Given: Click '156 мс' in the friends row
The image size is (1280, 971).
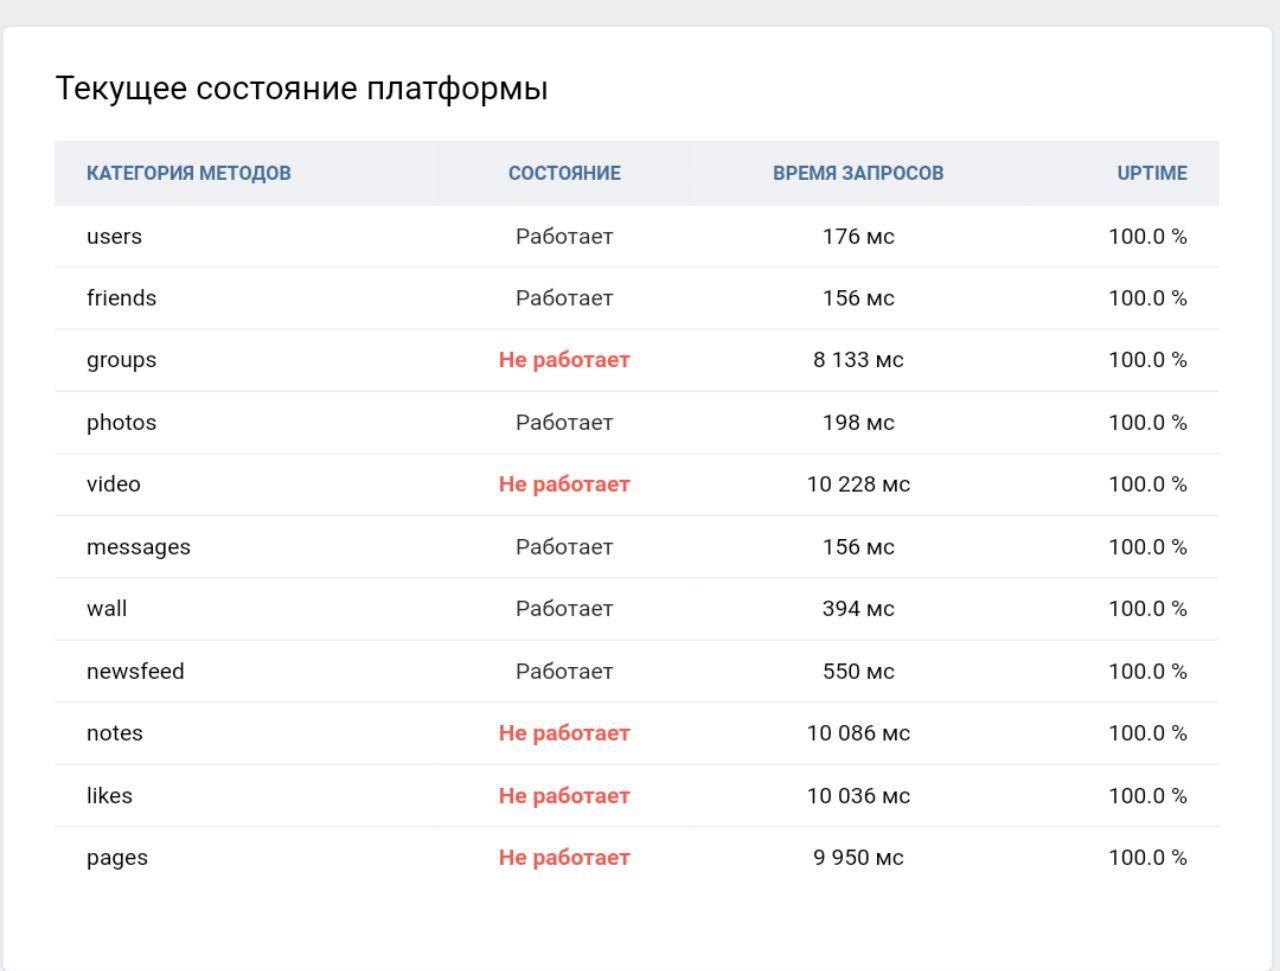Looking at the screenshot, I should click(x=858, y=298).
